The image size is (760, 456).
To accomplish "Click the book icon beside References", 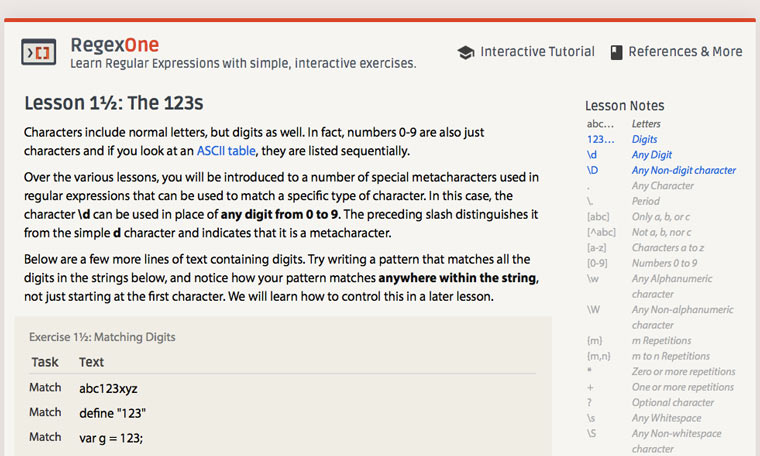I will coord(616,52).
